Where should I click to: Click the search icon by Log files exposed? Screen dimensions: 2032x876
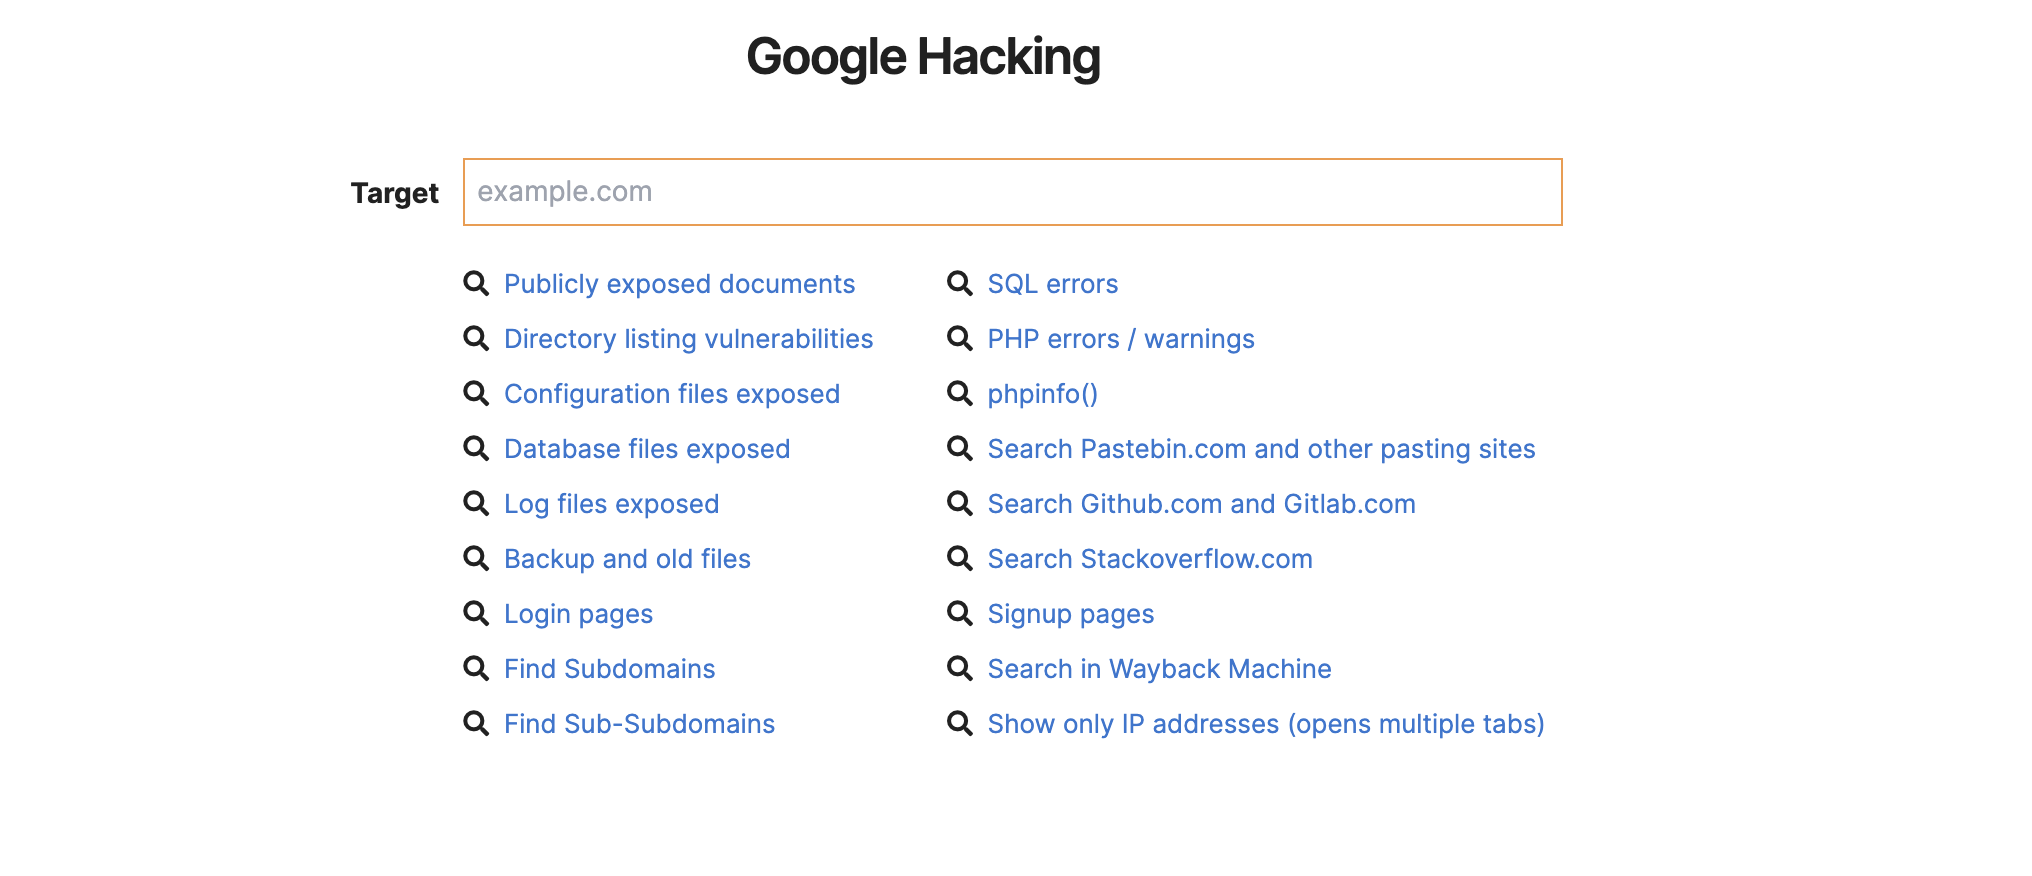click(x=476, y=504)
